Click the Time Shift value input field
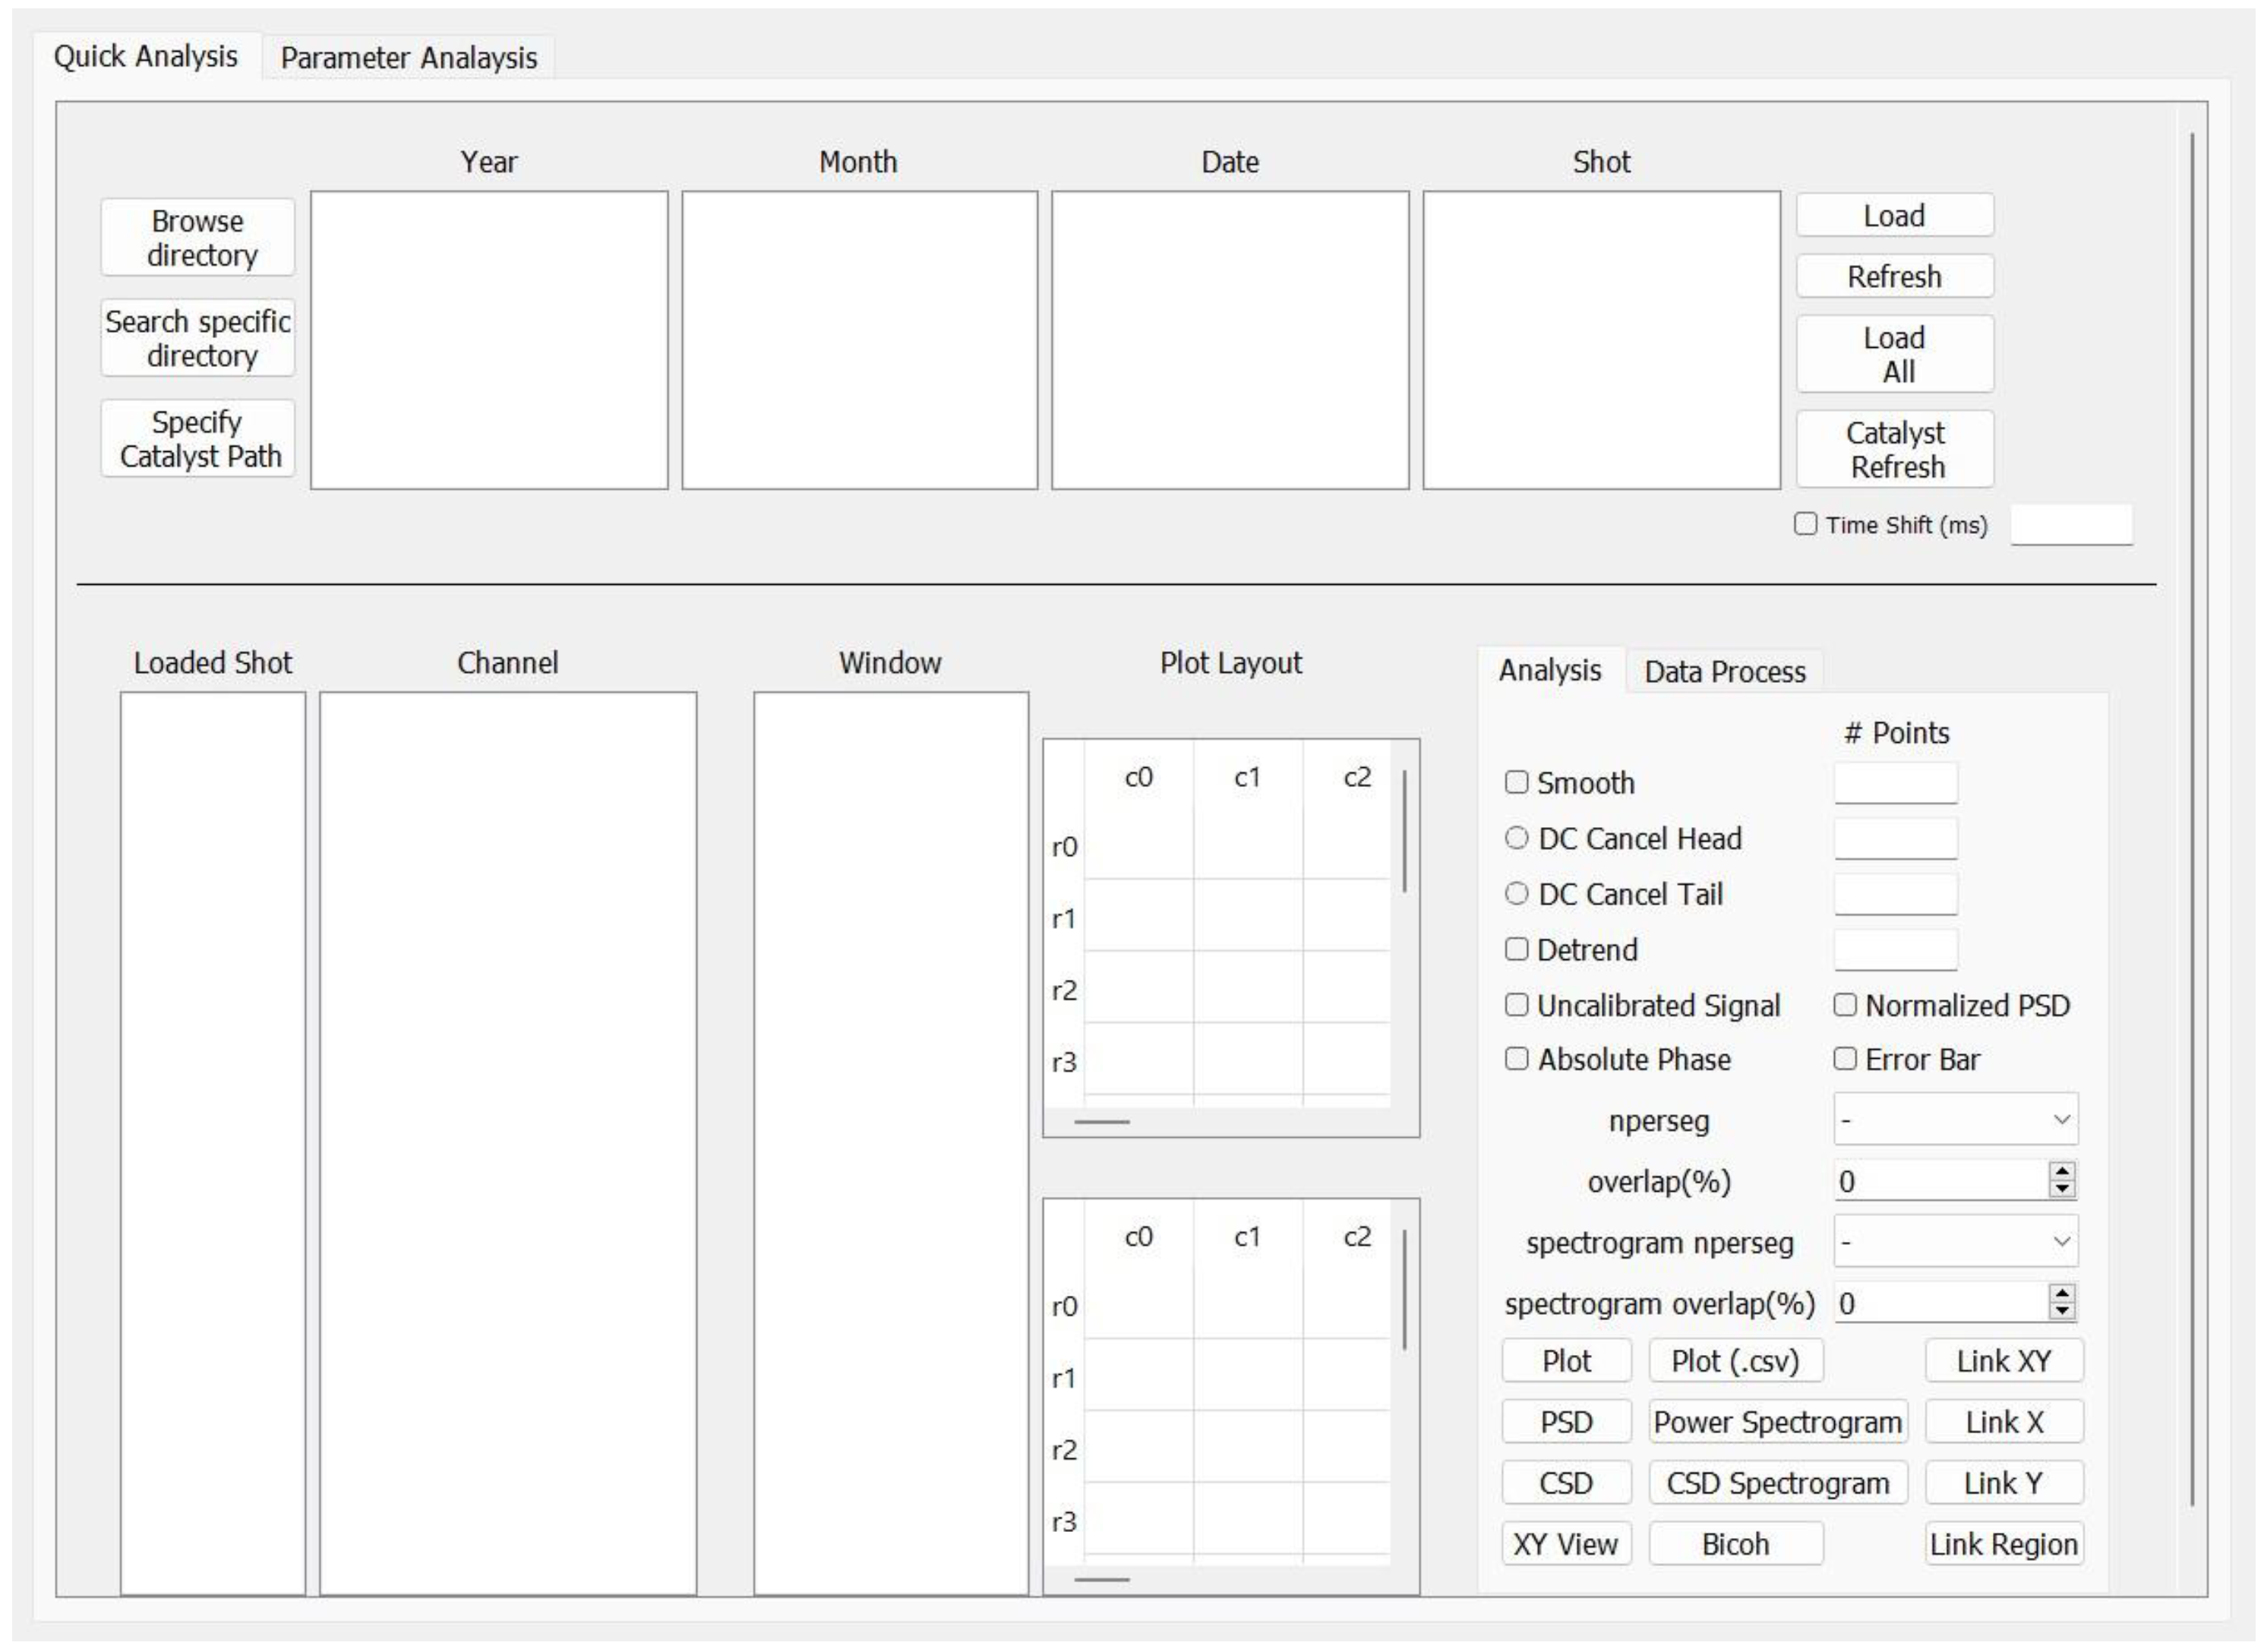Viewport: 2264px width, 1652px height. coord(2071,525)
